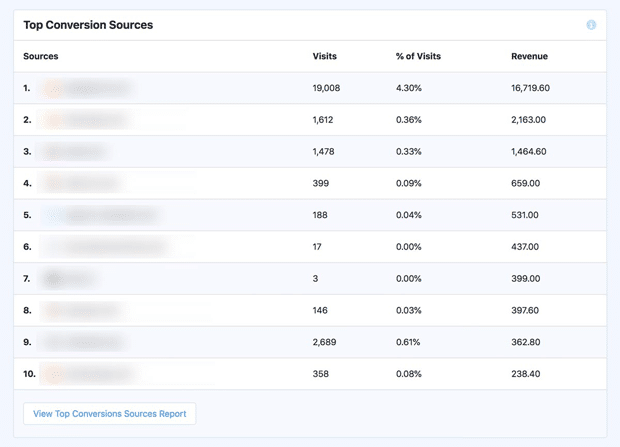Select the 0.33% value
The width and height of the screenshot is (620, 447).
409,152
